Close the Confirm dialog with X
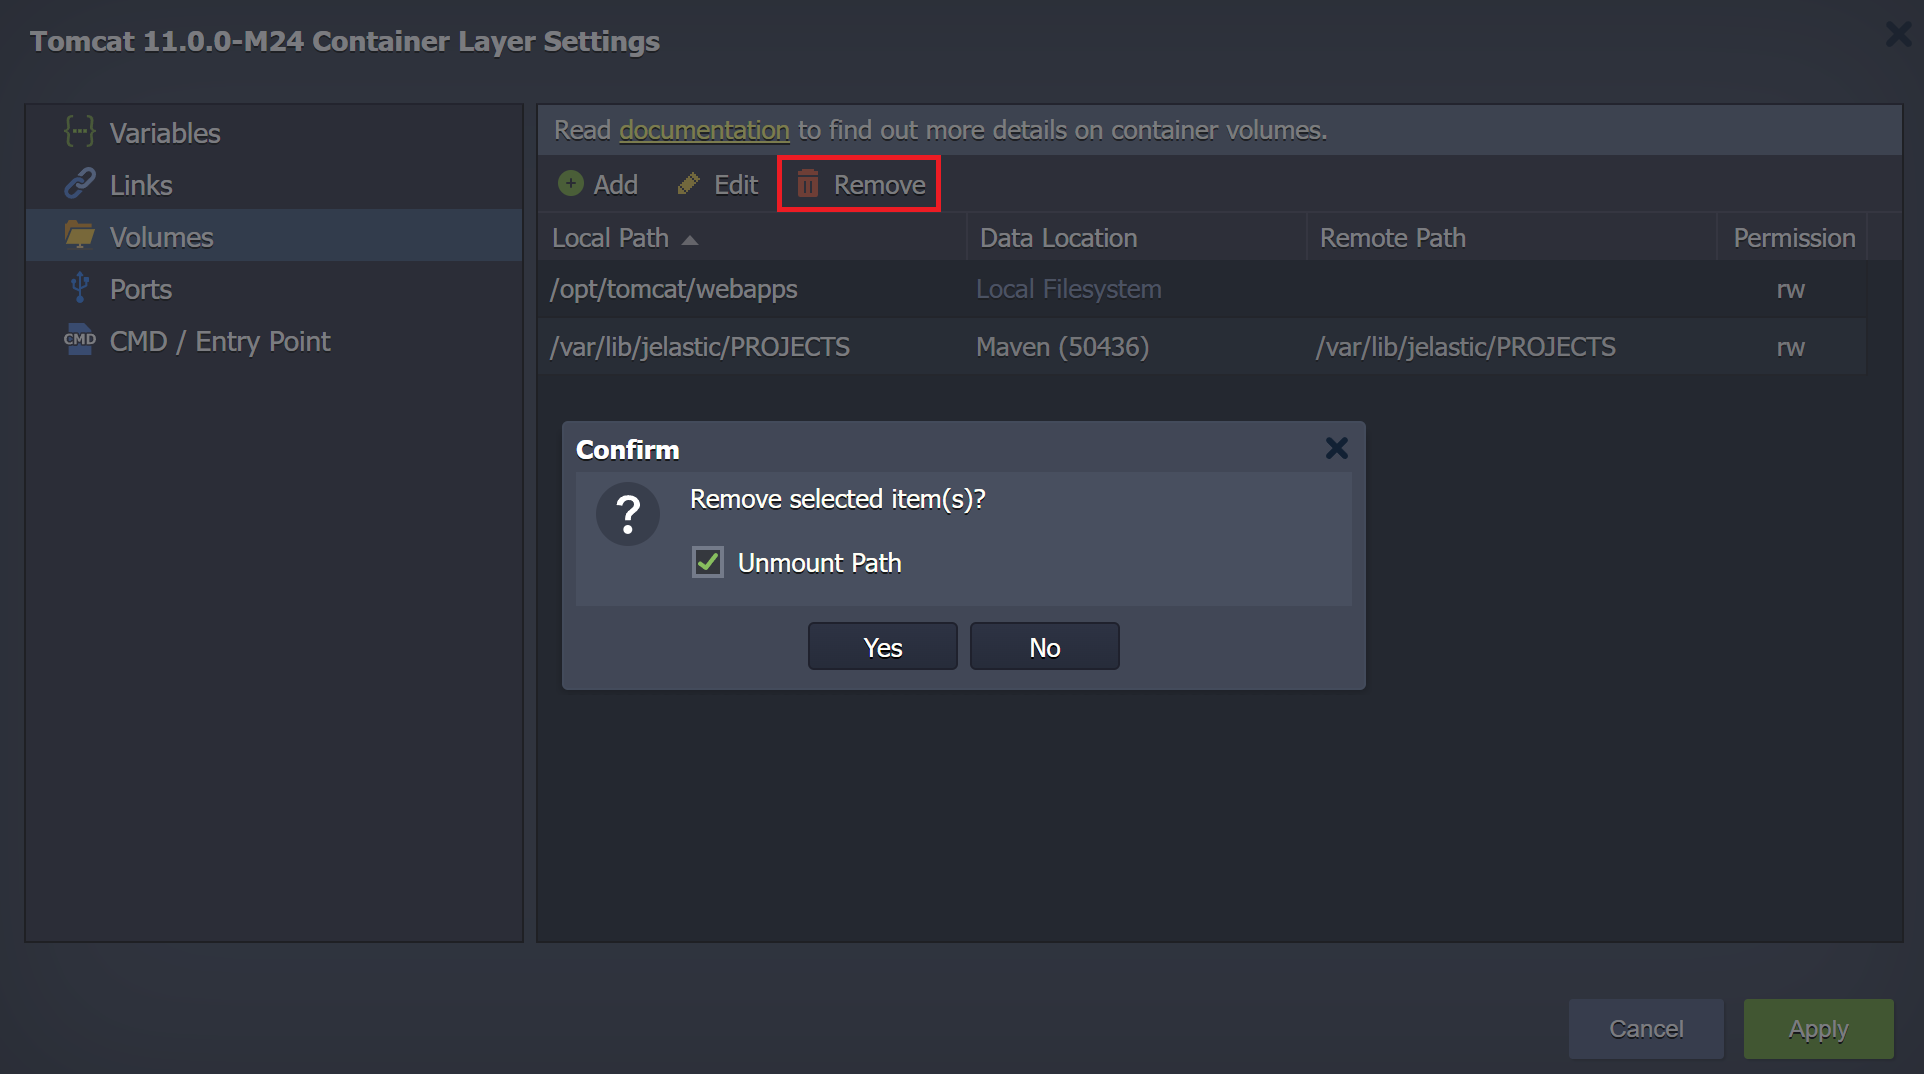1924x1074 pixels. [1337, 448]
